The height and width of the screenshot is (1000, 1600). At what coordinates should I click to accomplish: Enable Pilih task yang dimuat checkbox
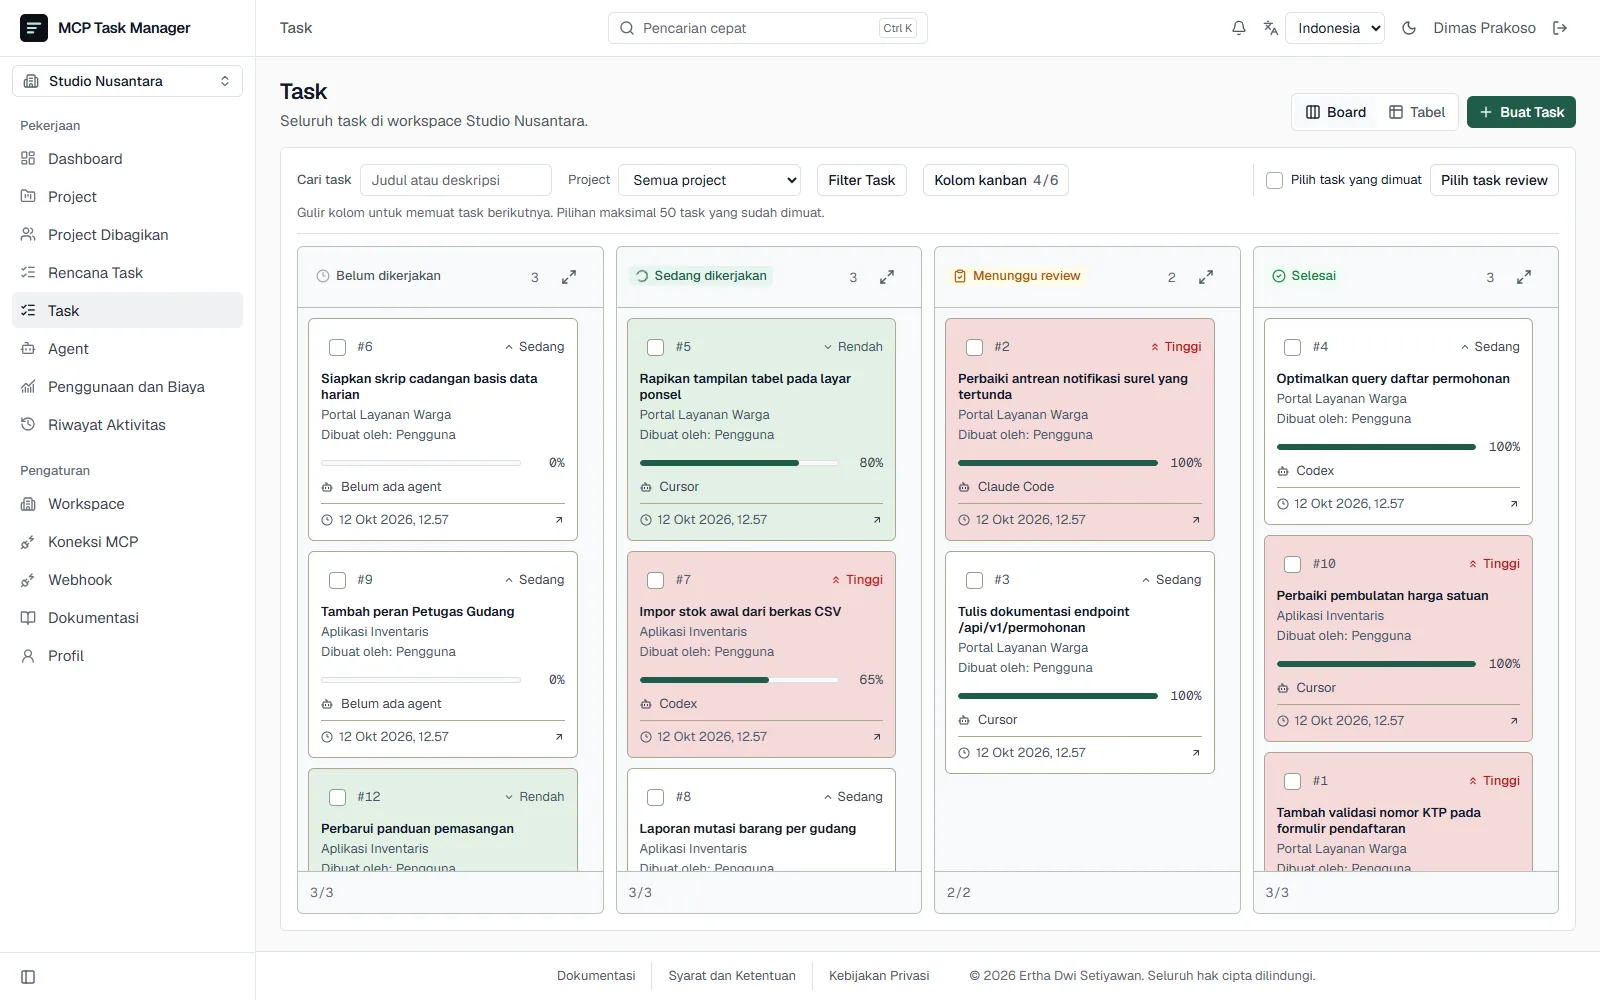coord(1274,180)
